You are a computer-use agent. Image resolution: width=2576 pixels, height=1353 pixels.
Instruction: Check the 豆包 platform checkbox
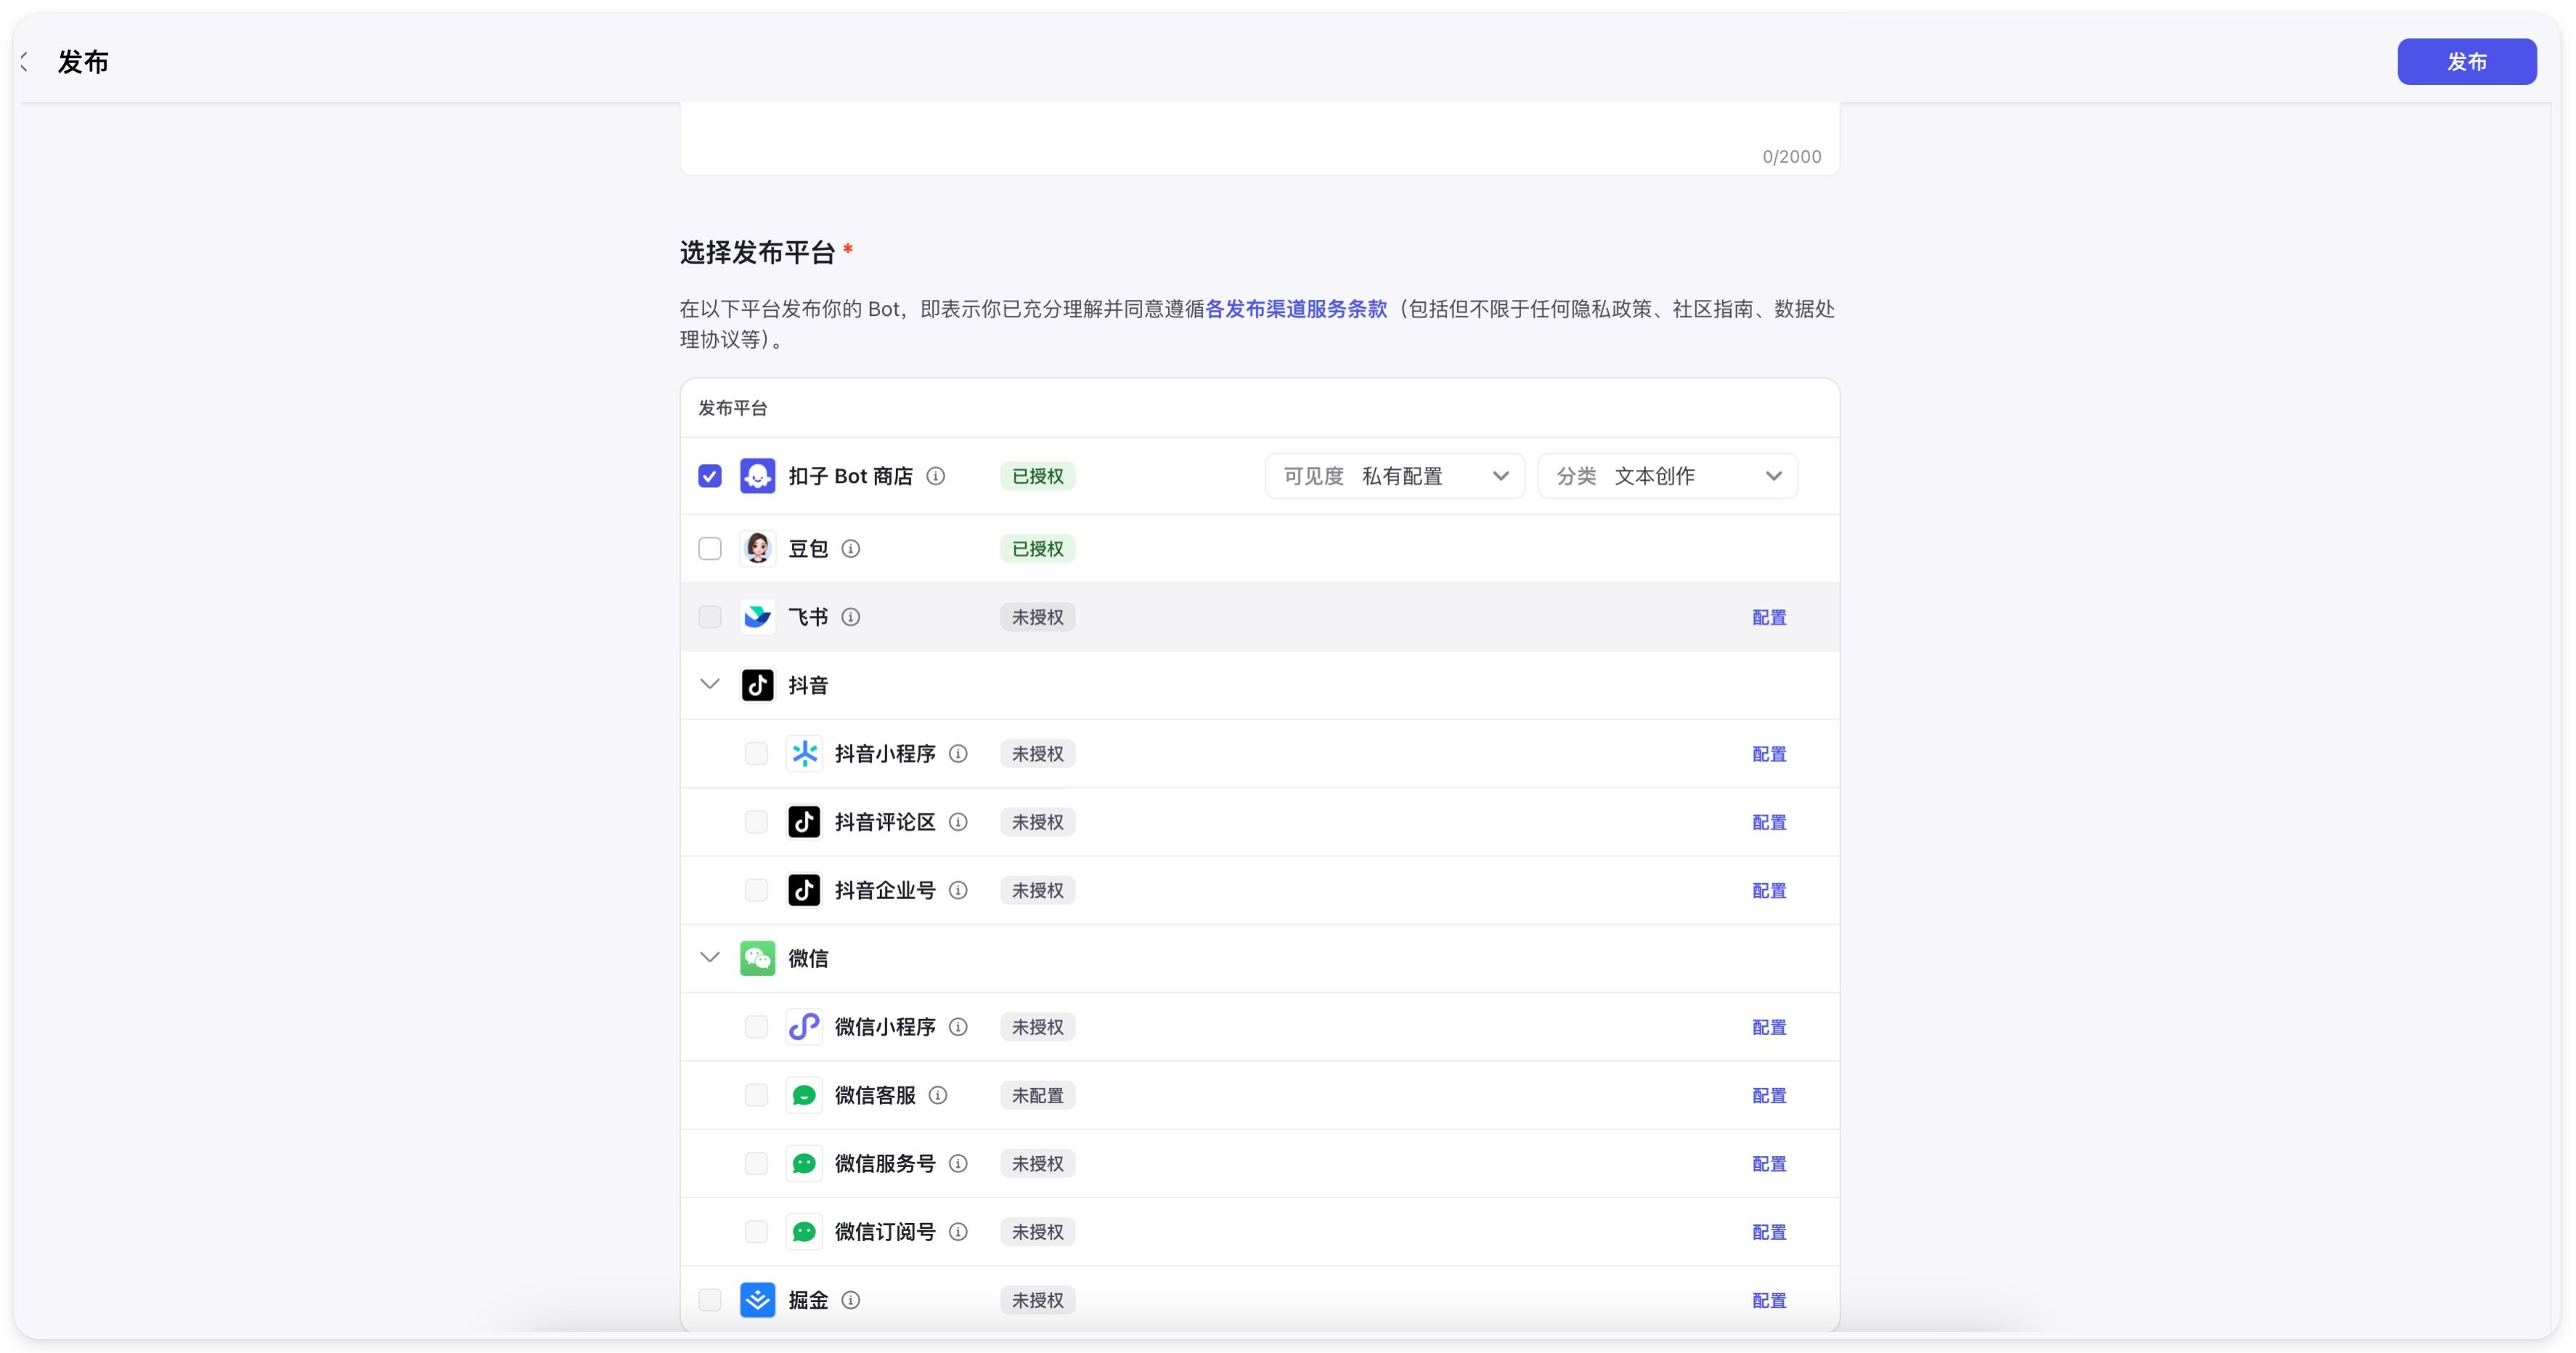tap(710, 548)
